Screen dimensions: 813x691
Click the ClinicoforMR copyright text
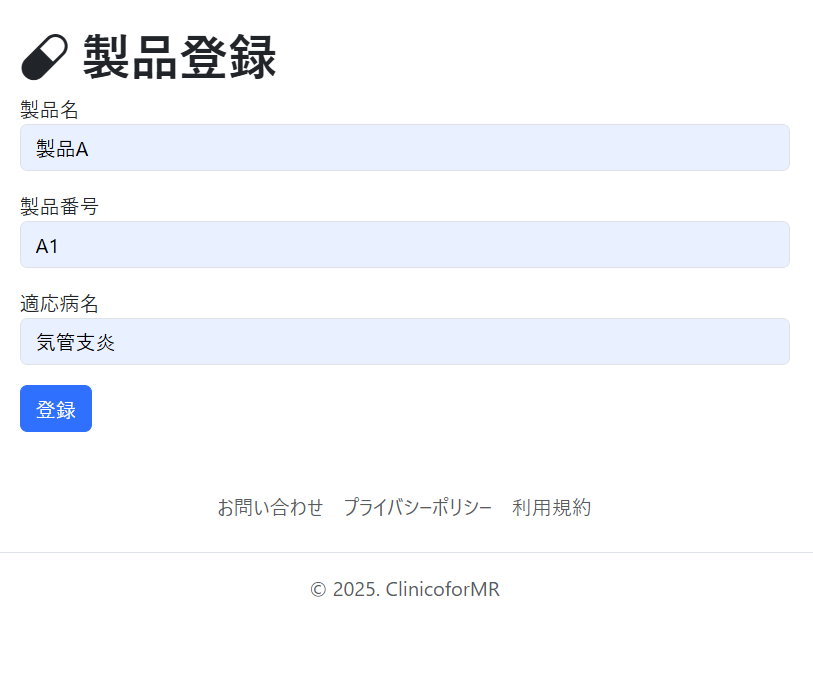404,589
